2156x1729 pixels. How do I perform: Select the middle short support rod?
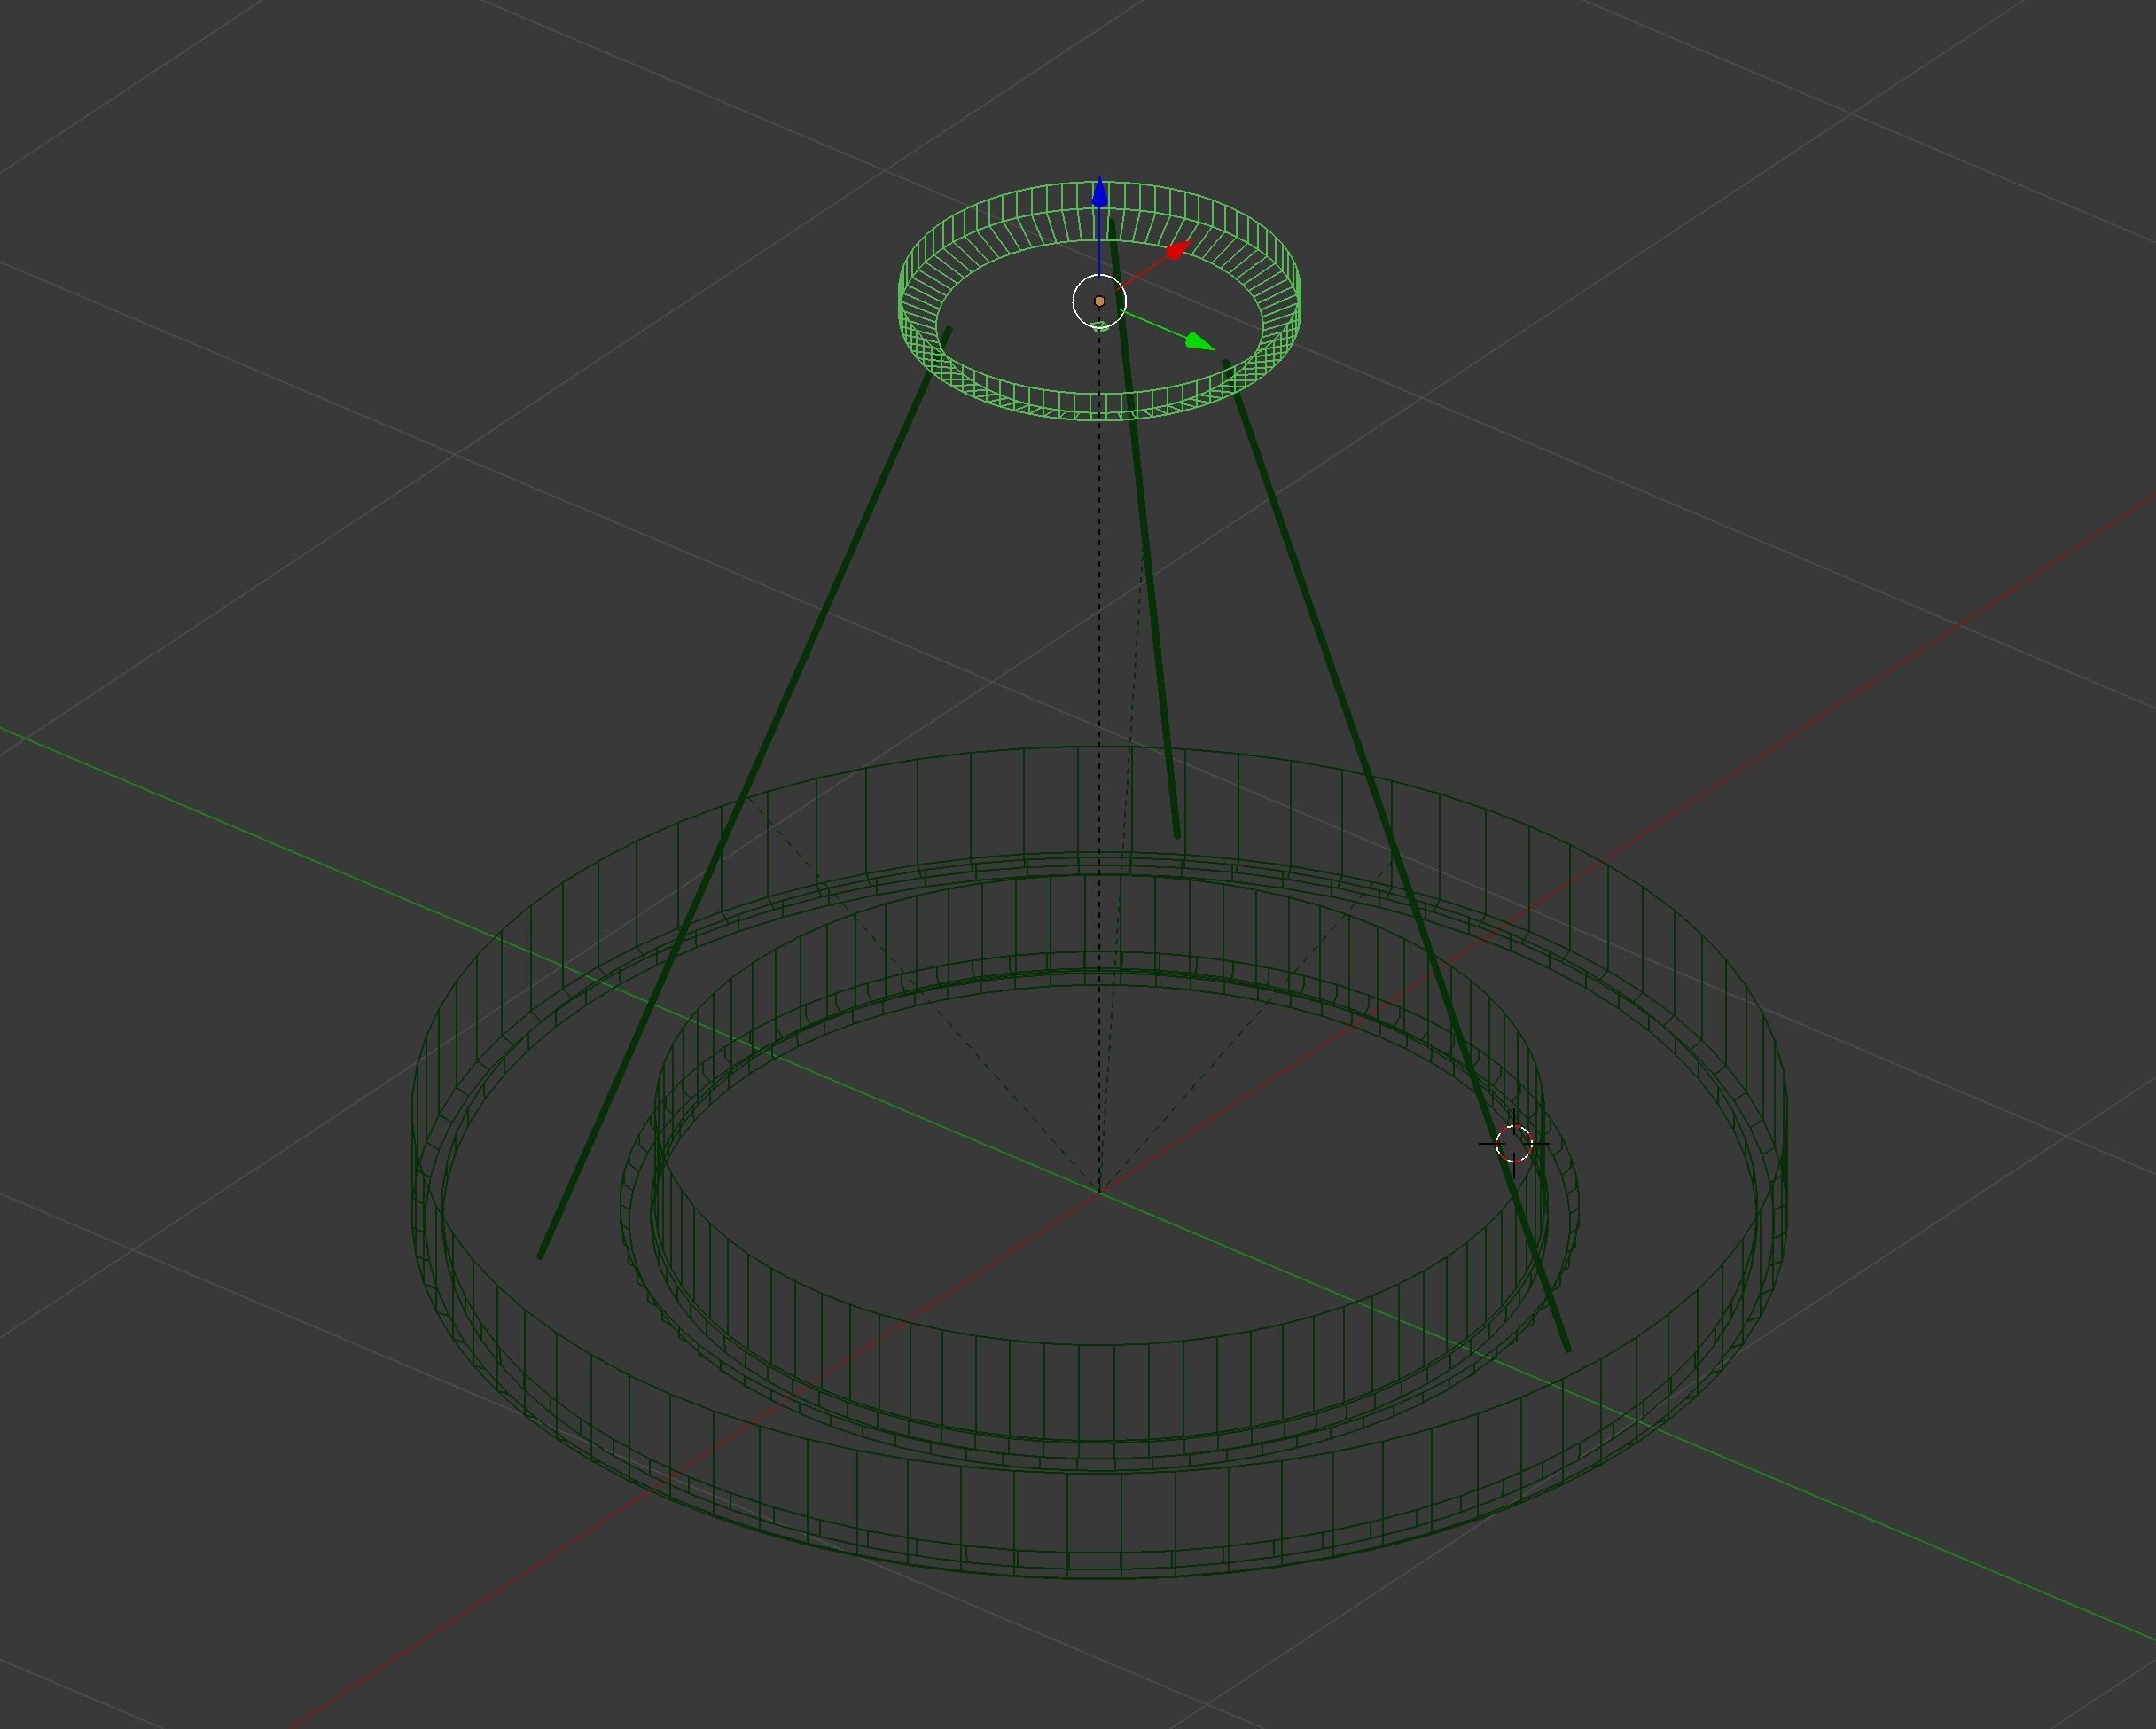[1144, 528]
